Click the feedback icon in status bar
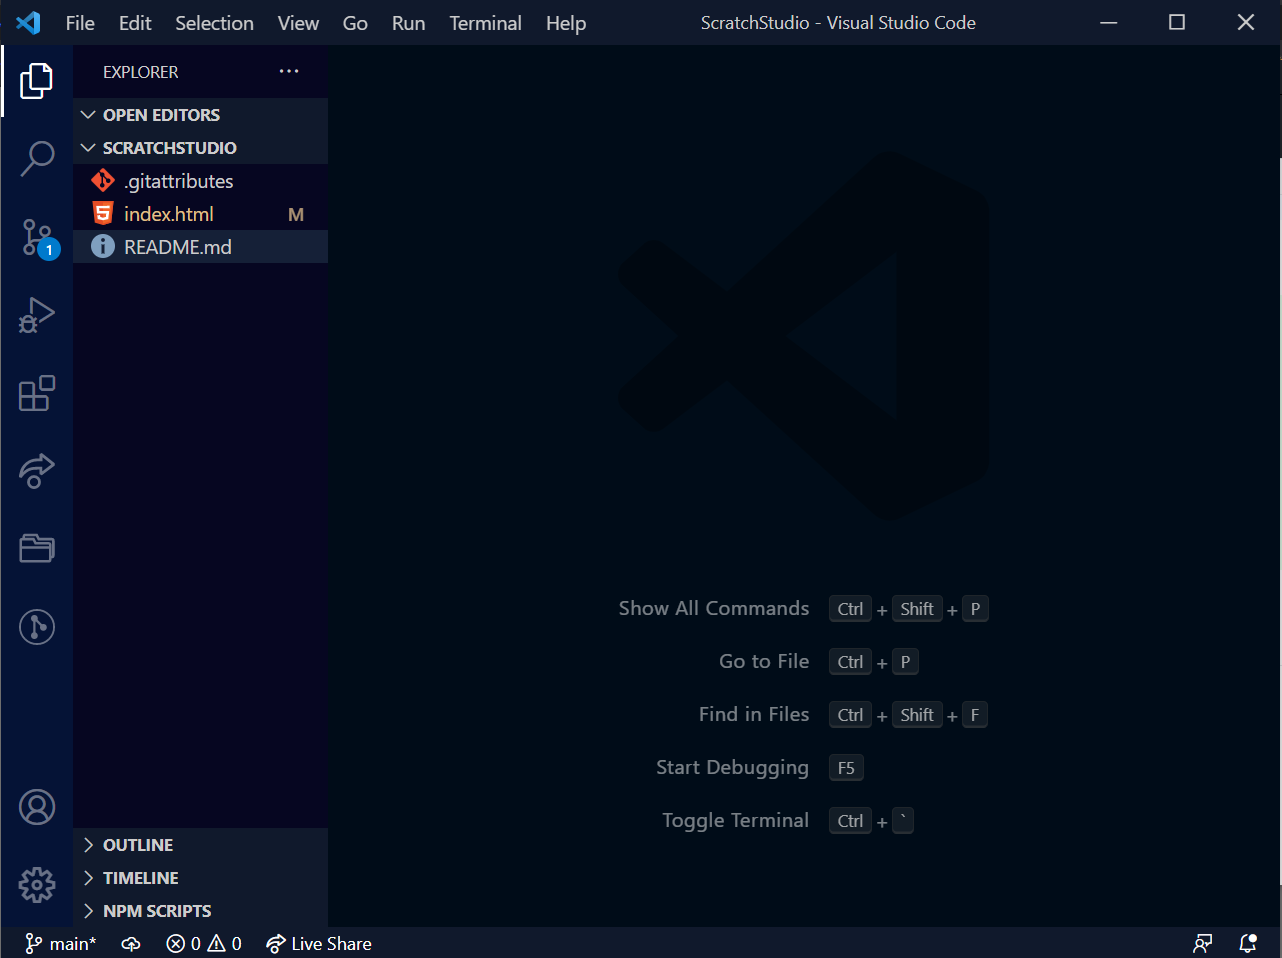This screenshot has width=1282, height=958. point(1203,943)
